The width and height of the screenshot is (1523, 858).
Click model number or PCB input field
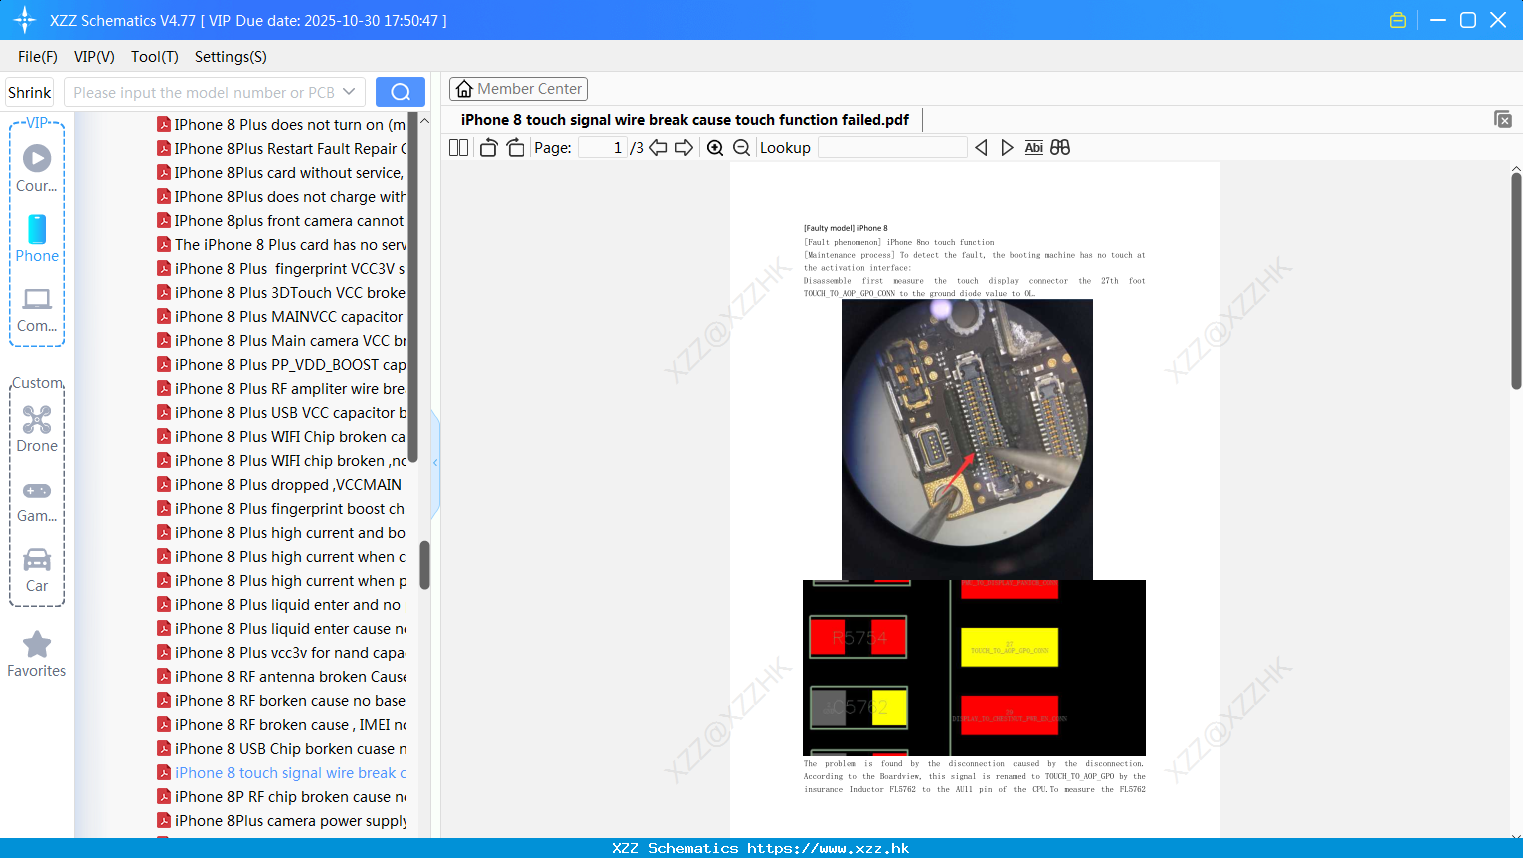point(203,92)
